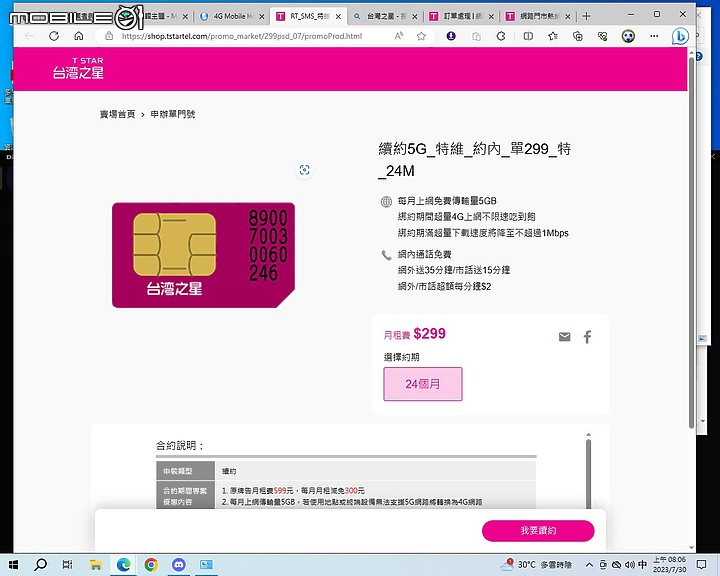Click the 台灣之星 T STAR logo

tap(78, 68)
